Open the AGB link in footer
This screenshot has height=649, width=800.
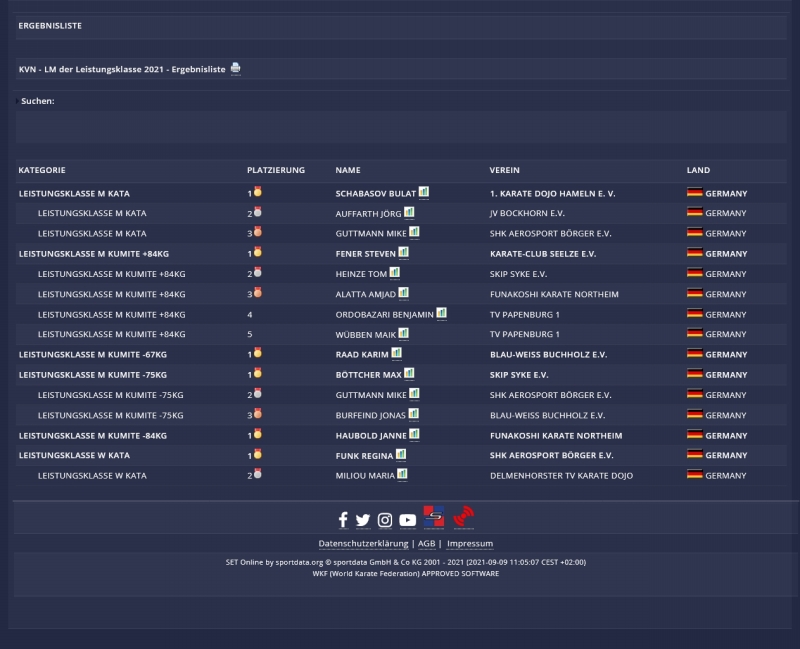tap(426, 544)
